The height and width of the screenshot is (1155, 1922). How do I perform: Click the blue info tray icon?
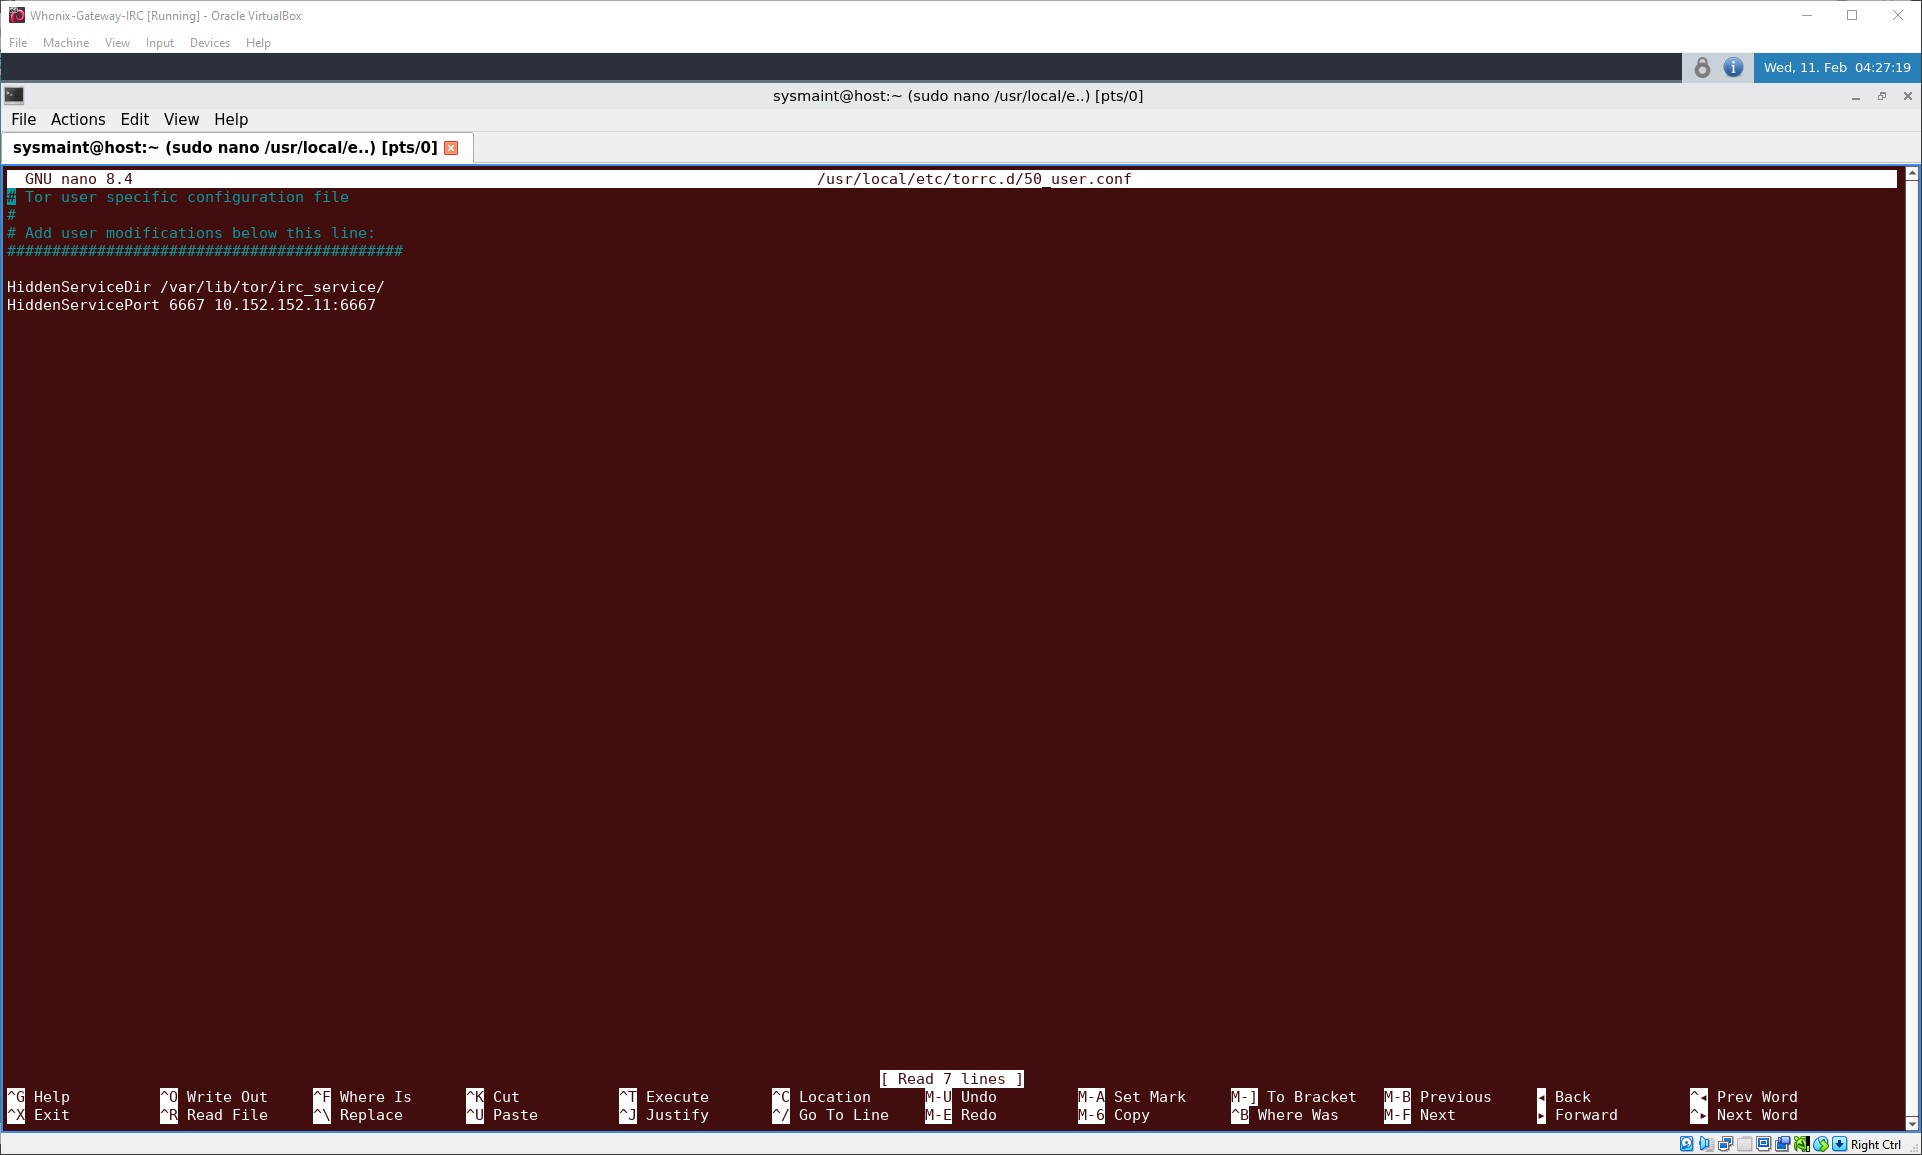[x=1733, y=68]
